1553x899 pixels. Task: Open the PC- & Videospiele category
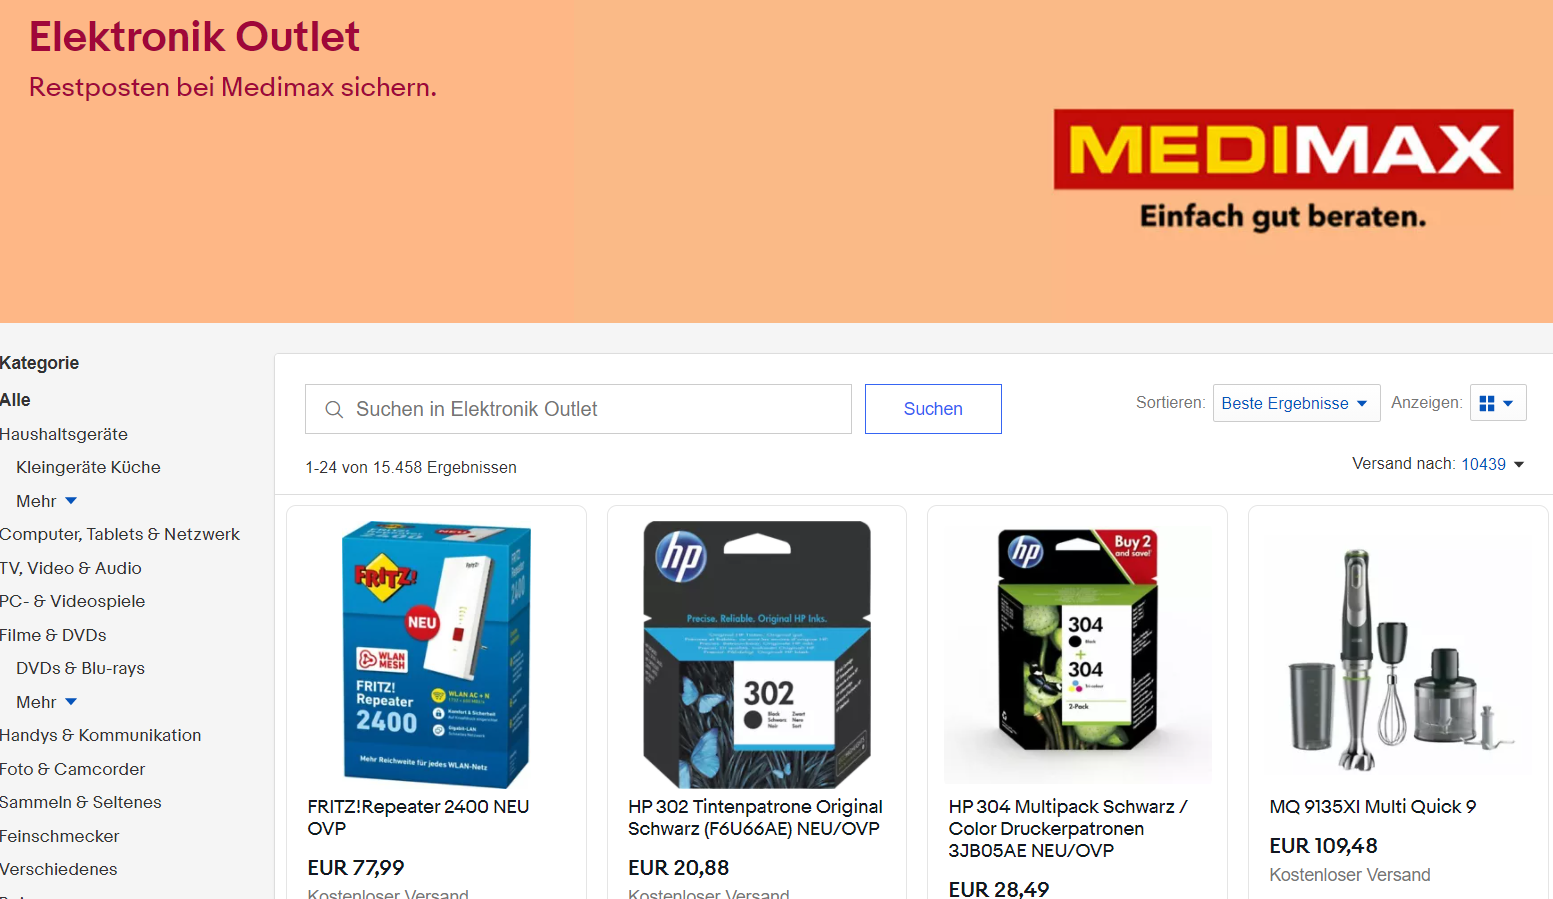pyautogui.click(x=73, y=601)
